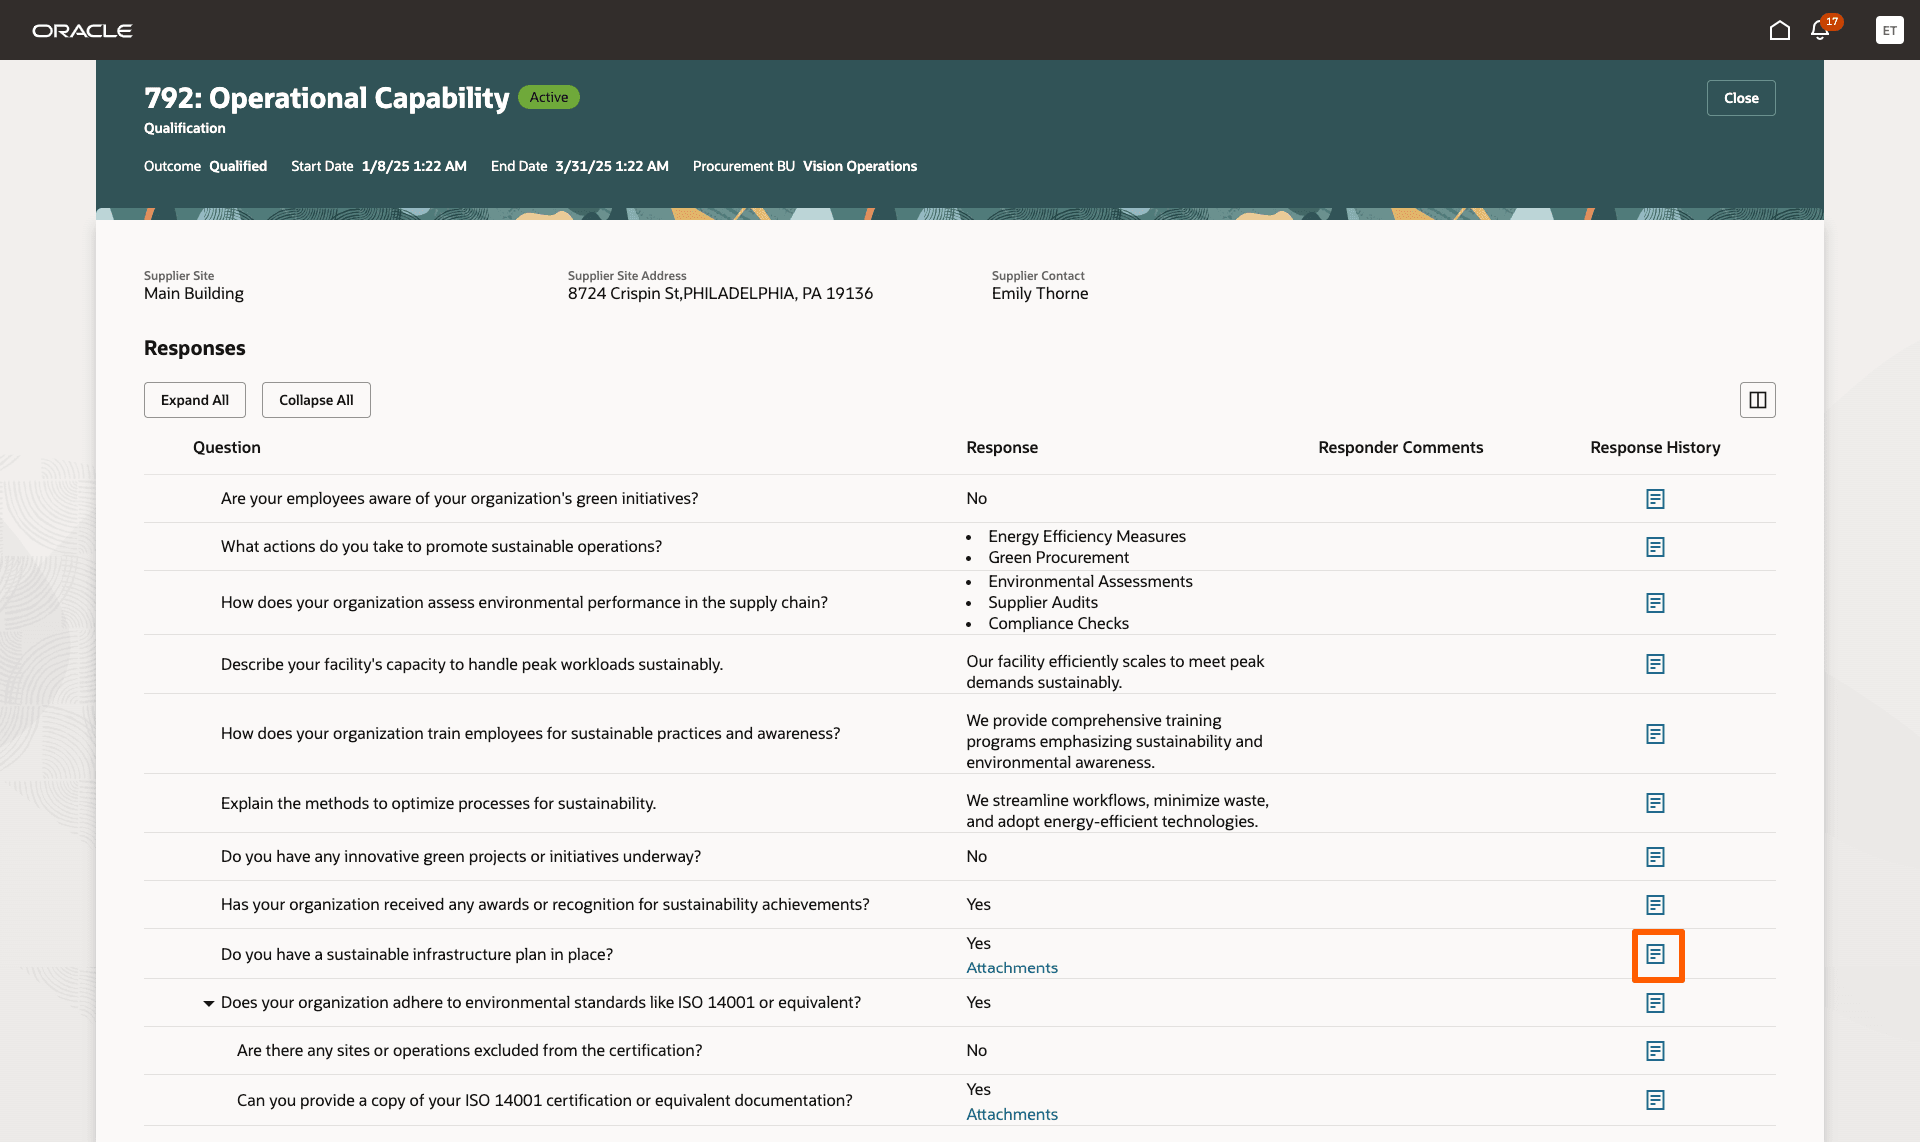
Task: View response history for the peak workloads question
Action: 1655,664
